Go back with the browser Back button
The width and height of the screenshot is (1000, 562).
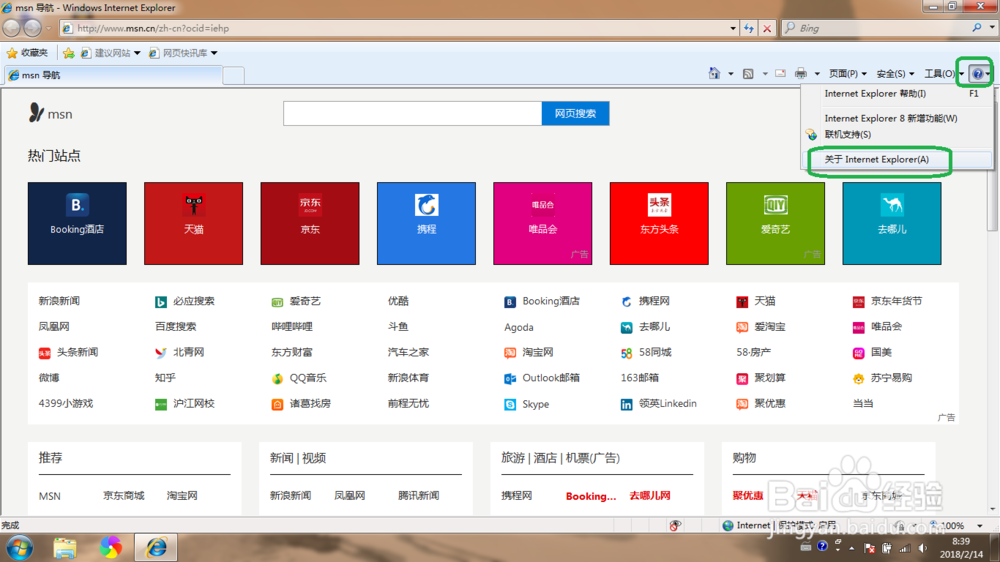tap(12, 28)
